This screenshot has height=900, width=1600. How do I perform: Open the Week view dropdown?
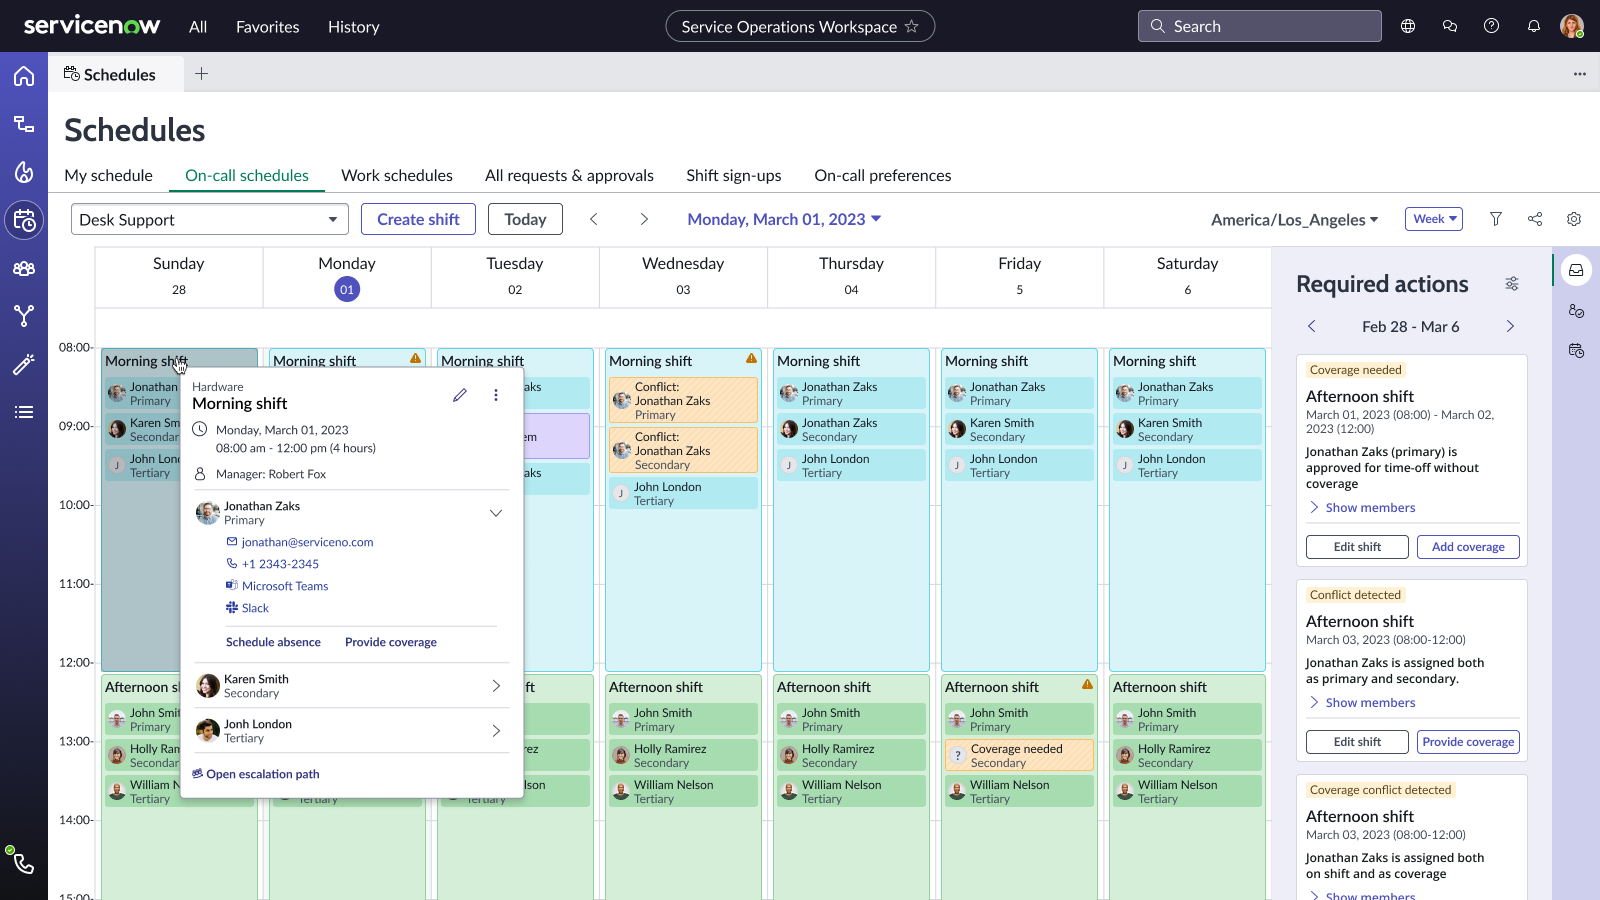(x=1434, y=219)
